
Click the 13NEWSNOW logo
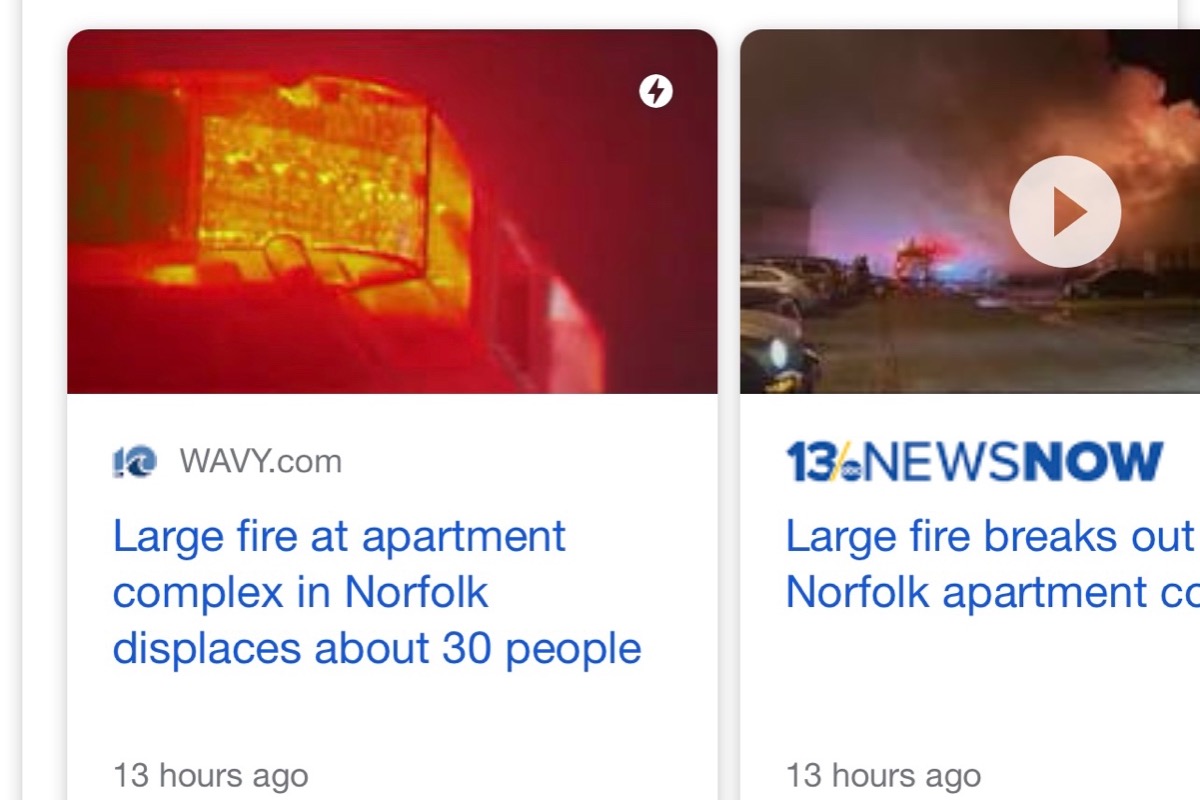pyautogui.click(x=975, y=462)
